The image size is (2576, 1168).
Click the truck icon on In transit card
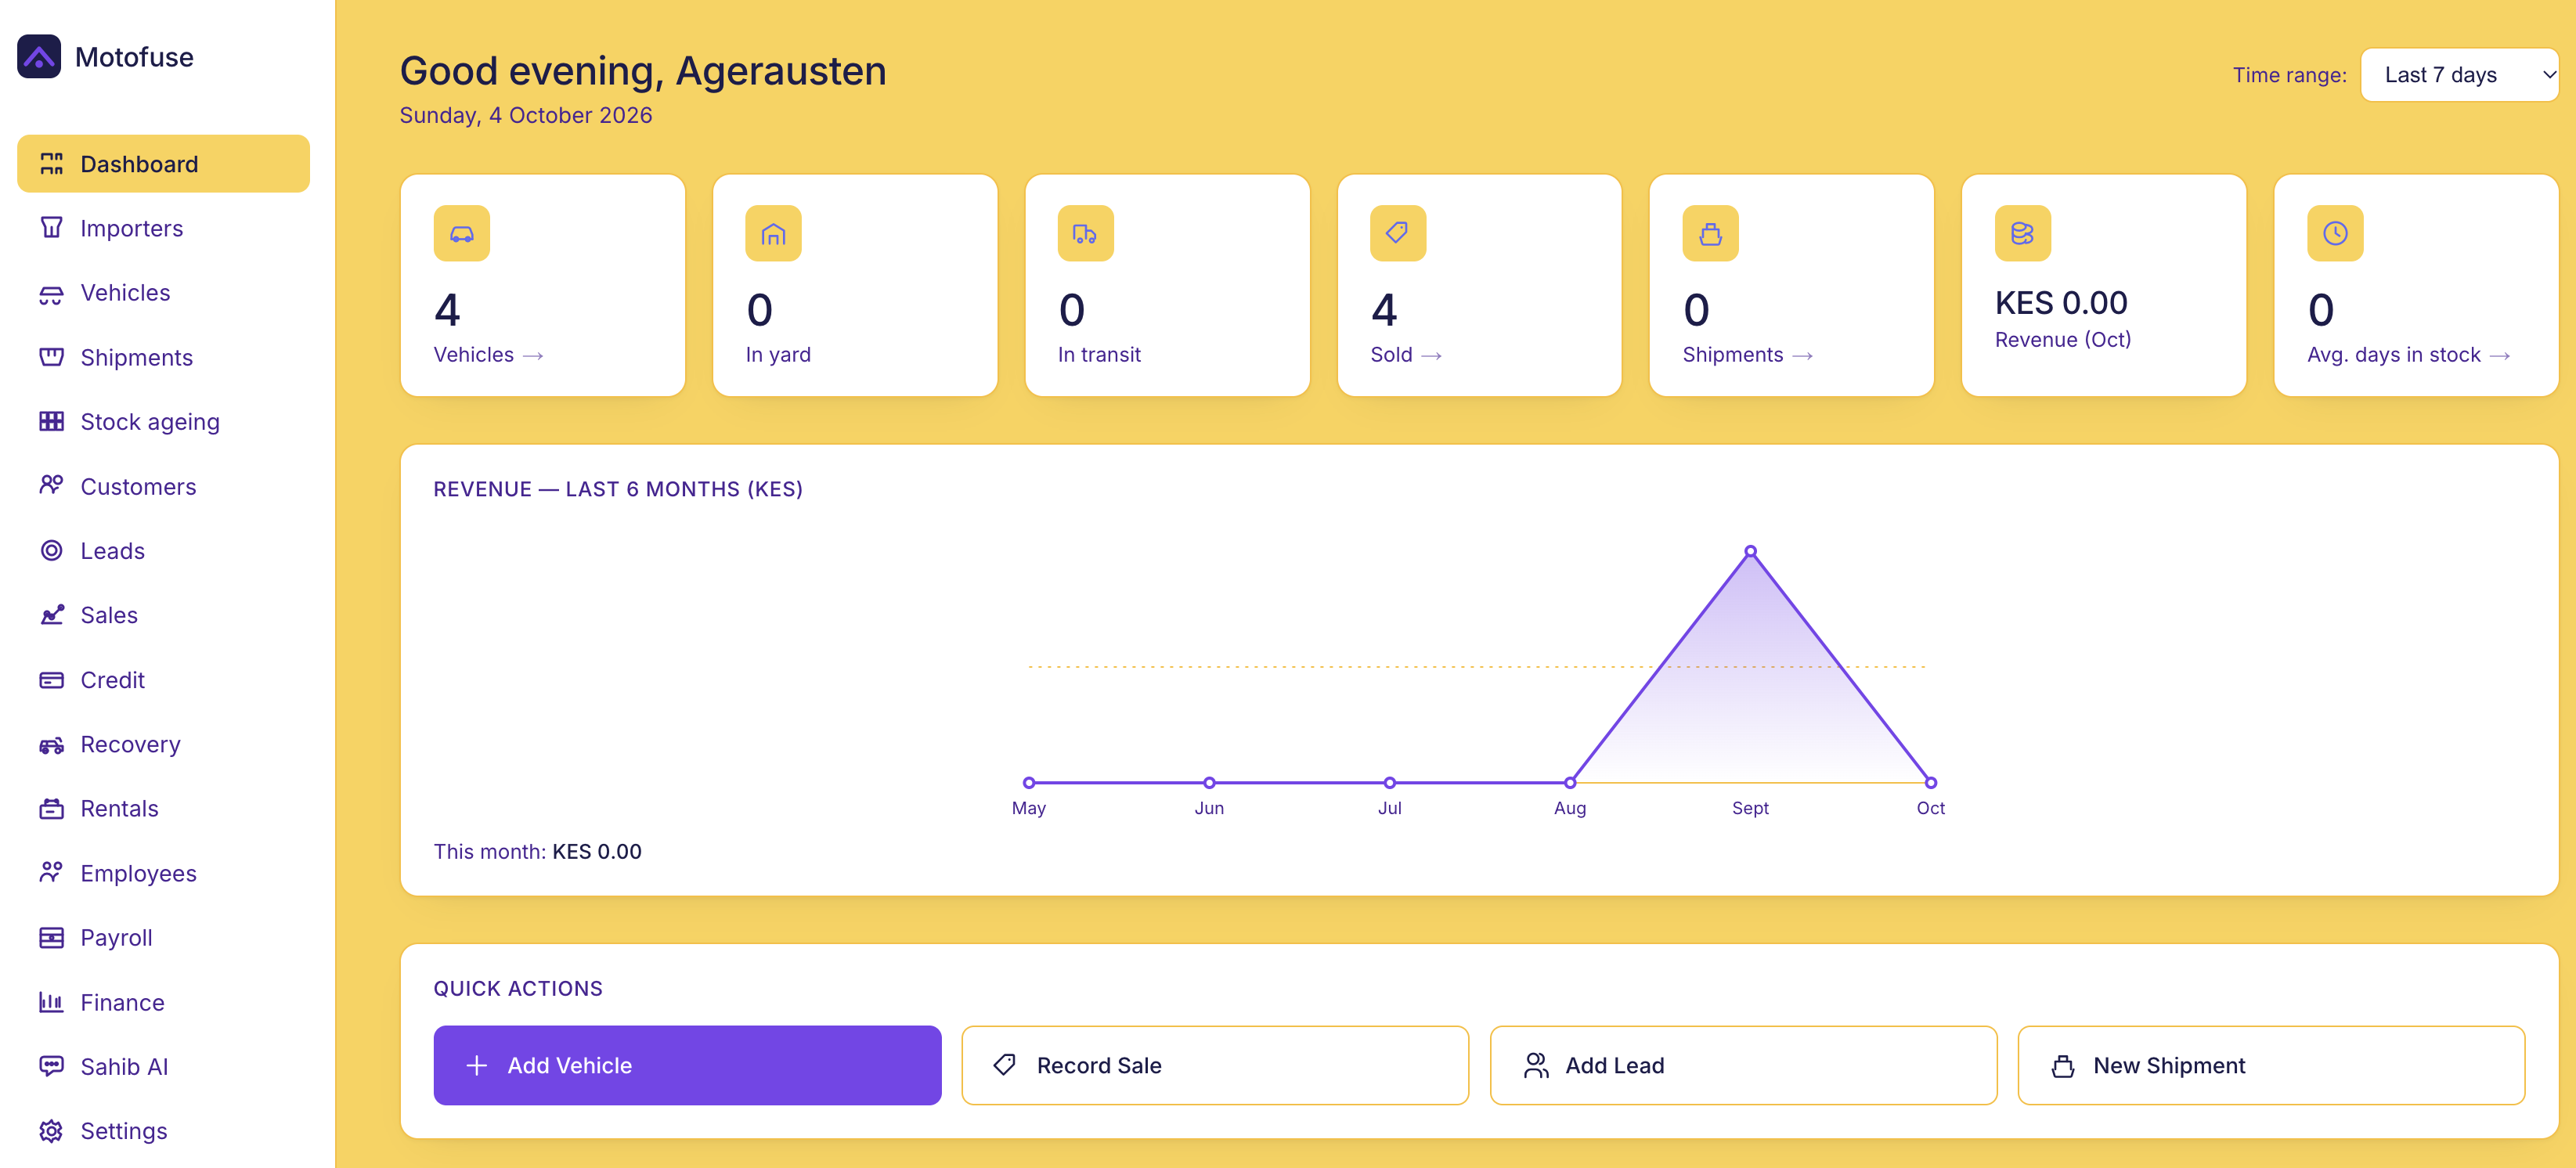click(1085, 233)
